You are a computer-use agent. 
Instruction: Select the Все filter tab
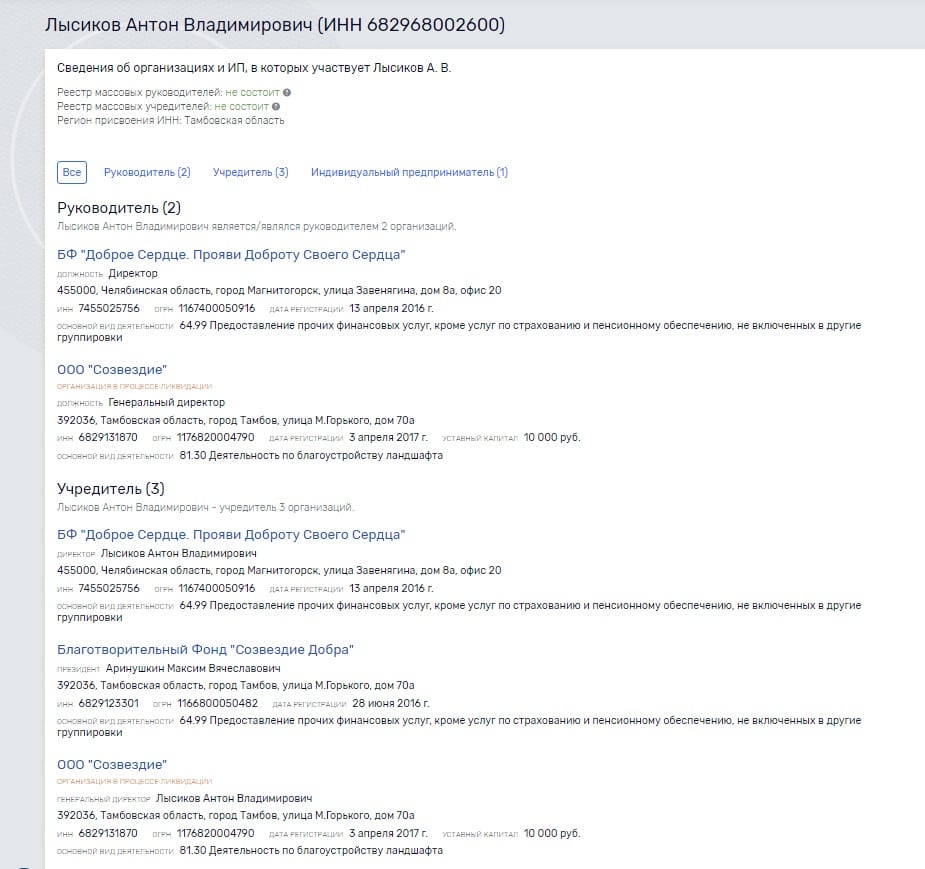(x=72, y=172)
